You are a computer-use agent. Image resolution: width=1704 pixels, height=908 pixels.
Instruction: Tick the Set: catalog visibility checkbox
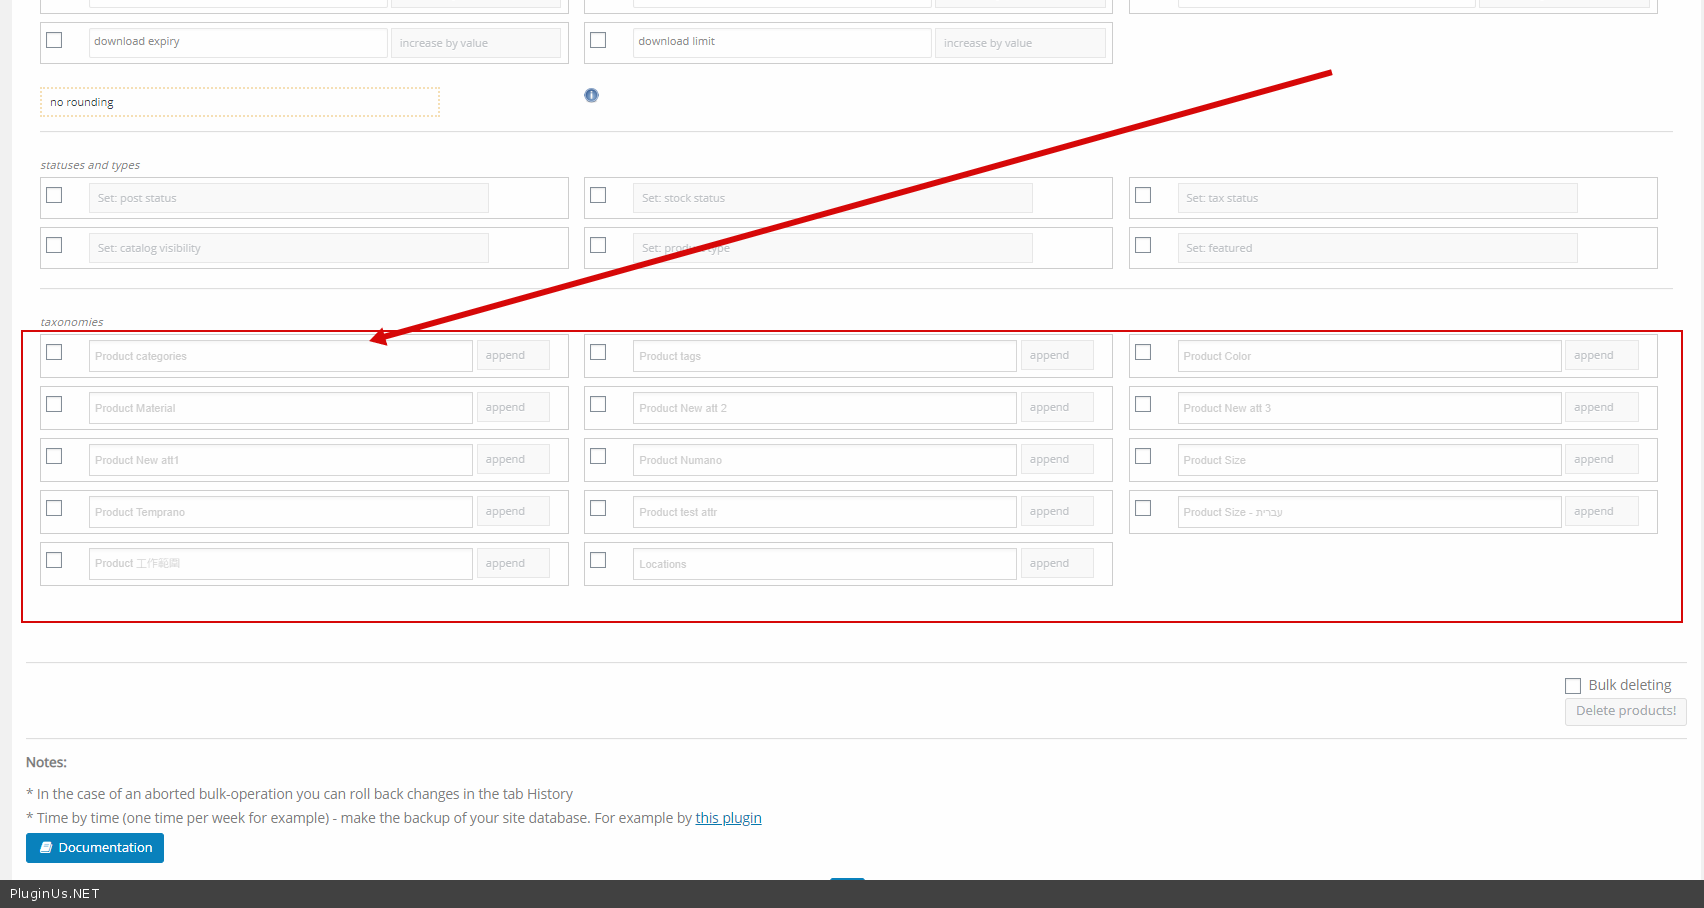coord(54,245)
